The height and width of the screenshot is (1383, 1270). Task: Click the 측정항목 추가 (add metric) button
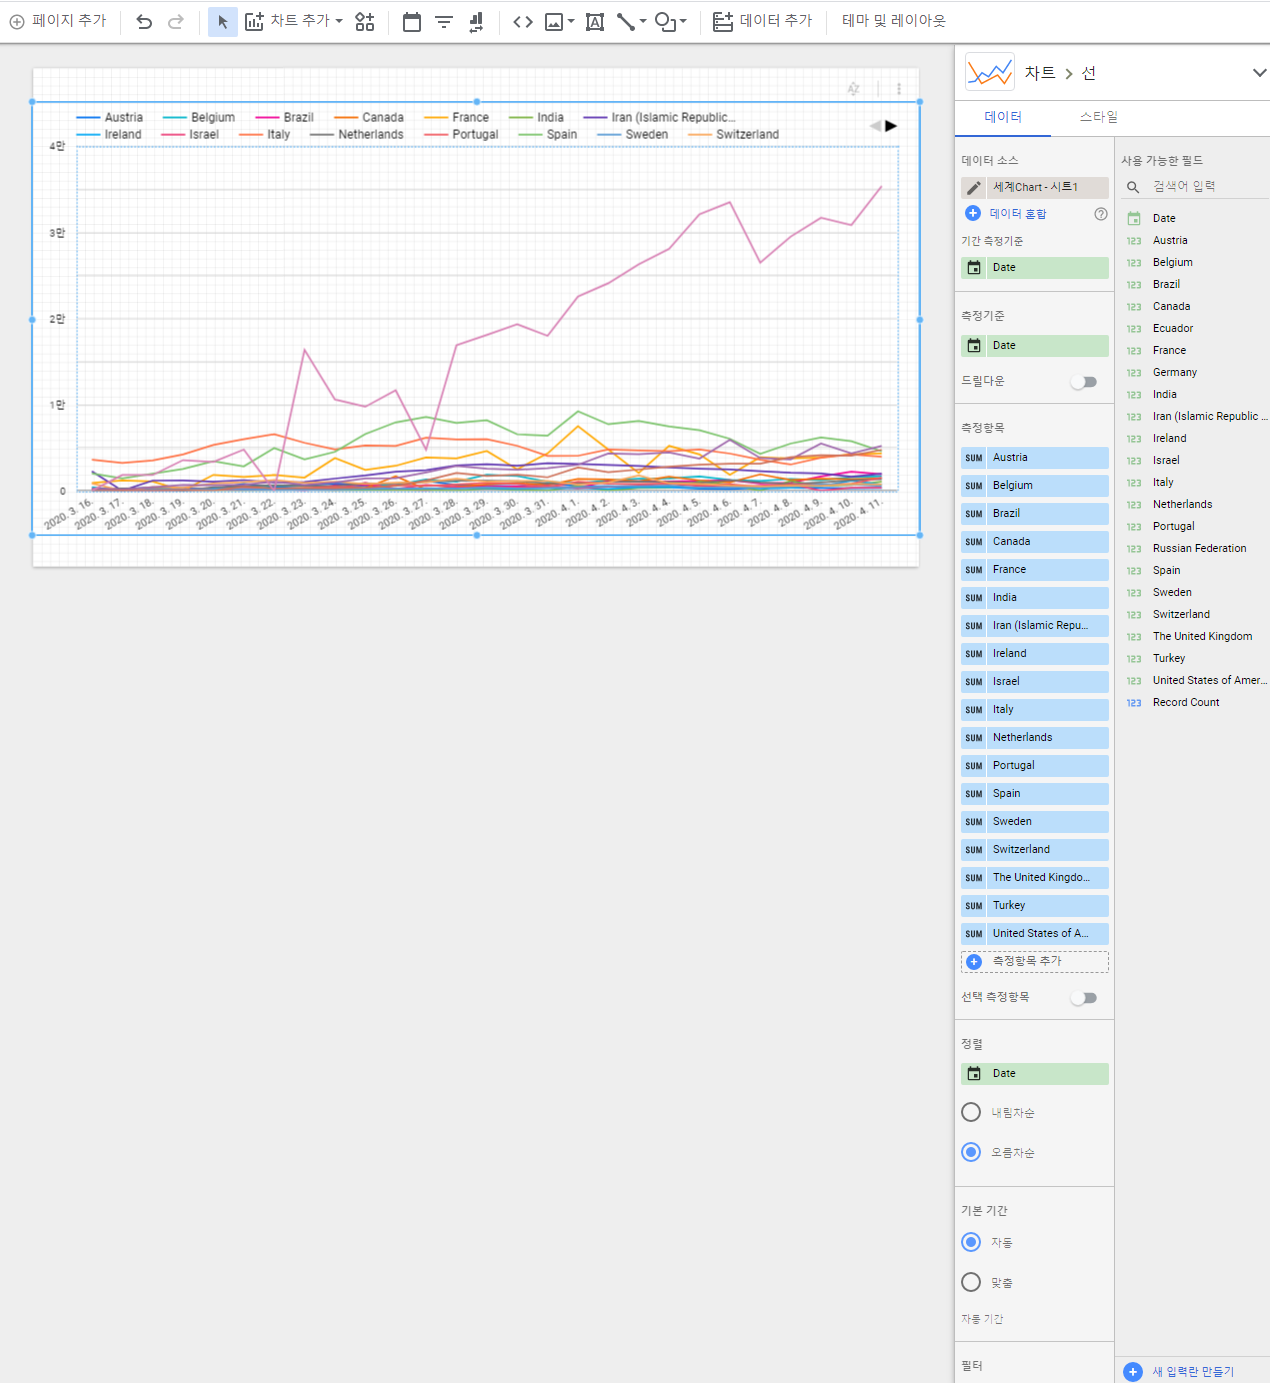click(1035, 961)
